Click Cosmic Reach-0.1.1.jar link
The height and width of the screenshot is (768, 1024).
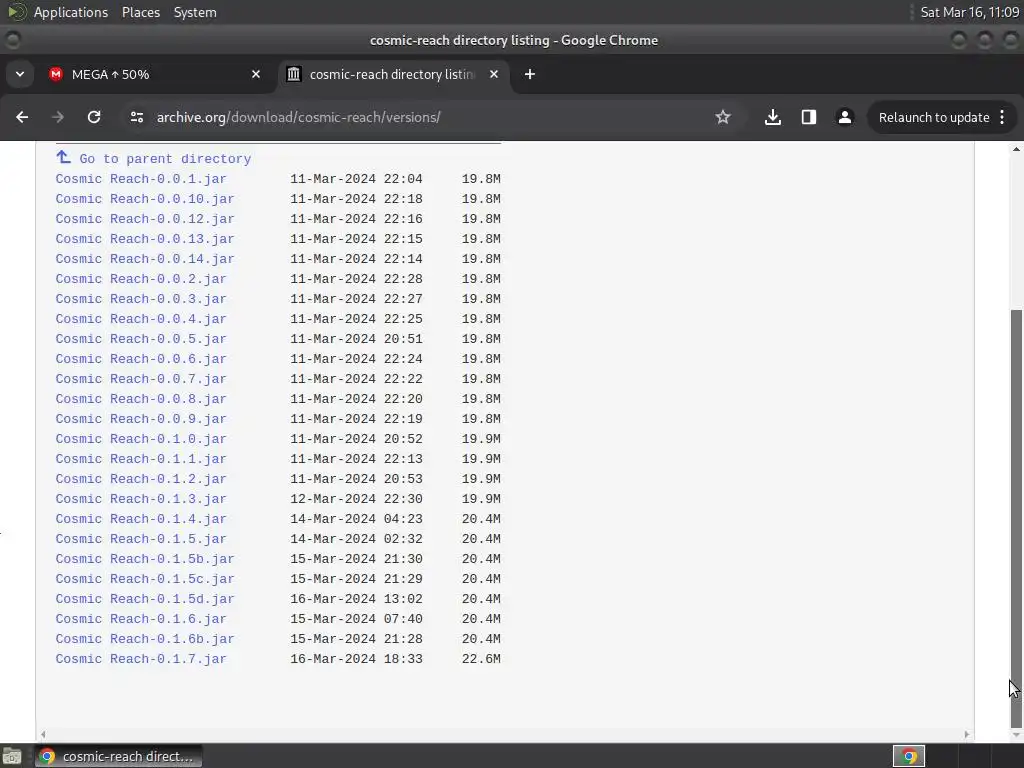coord(141,459)
